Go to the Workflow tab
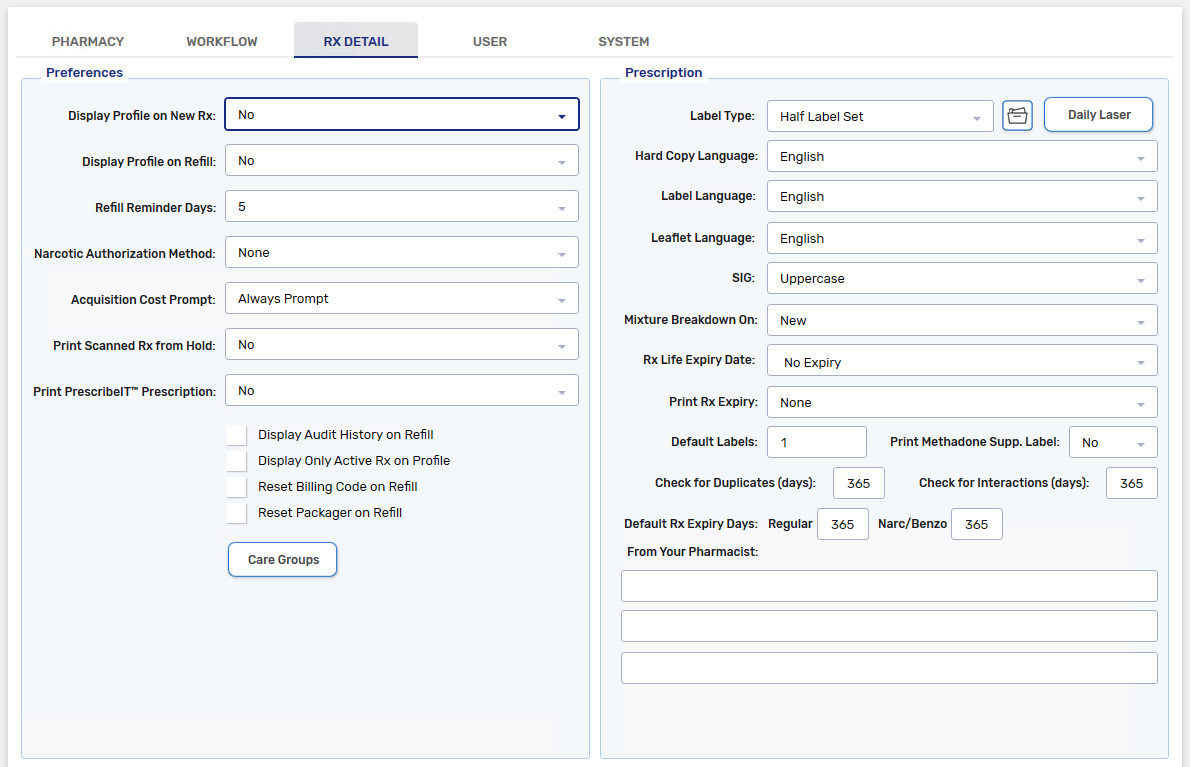The height and width of the screenshot is (767, 1190). (222, 42)
